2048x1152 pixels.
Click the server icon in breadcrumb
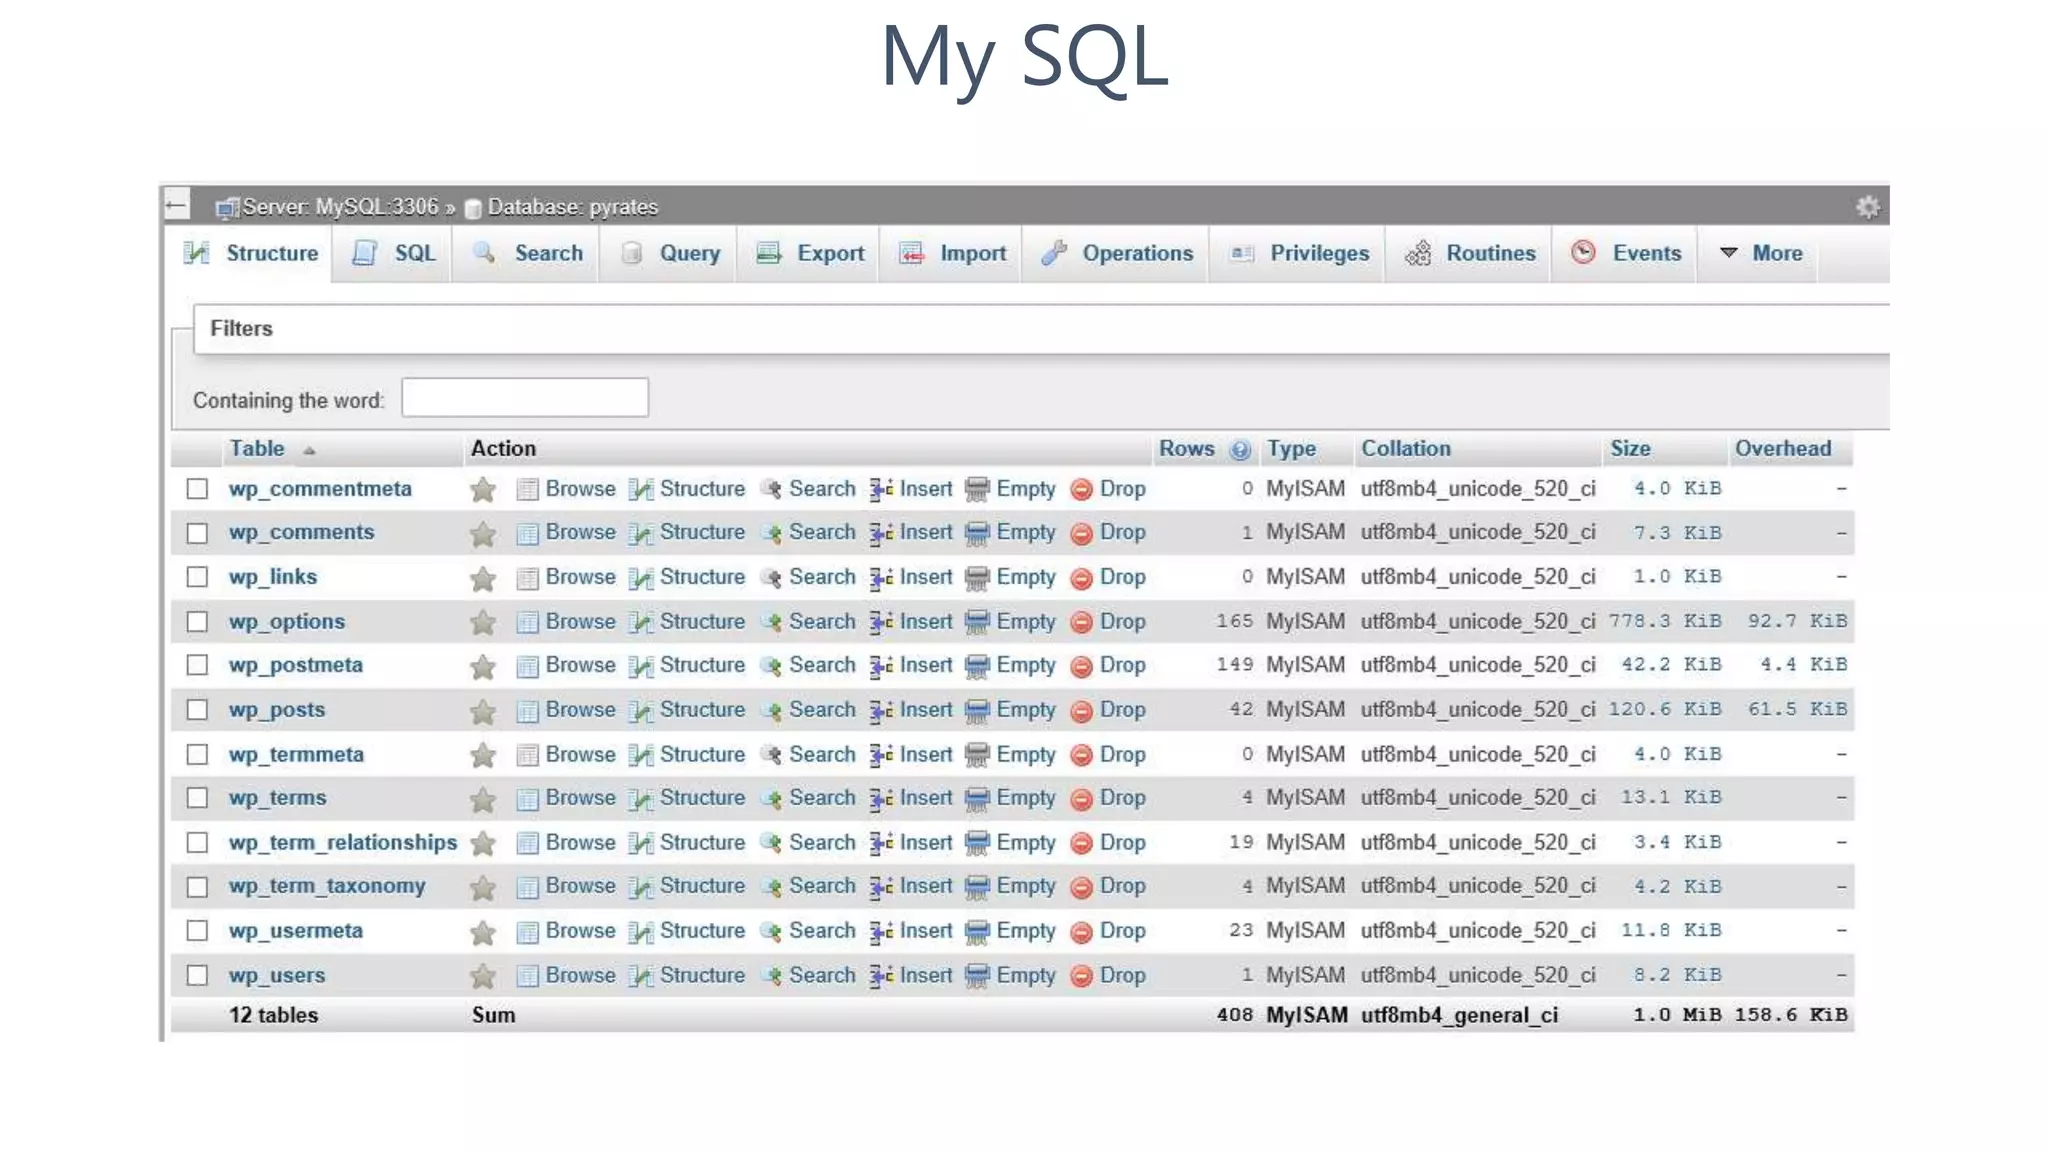click(x=227, y=208)
